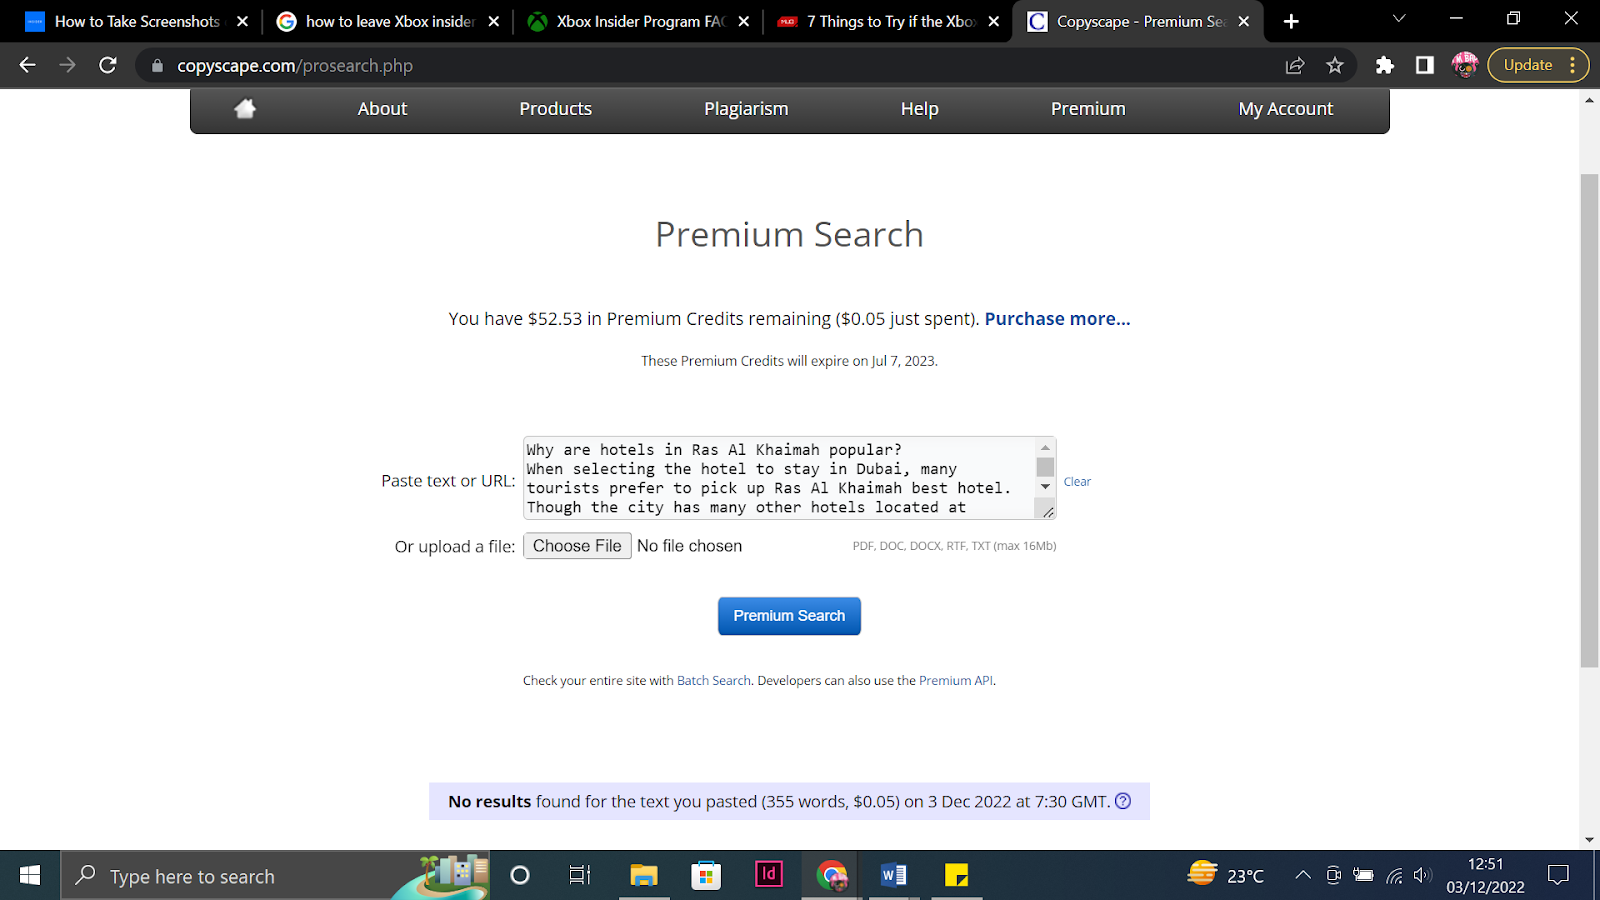Open weather widget showing 23°C
This screenshot has width=1600, height=900.
coord(1226,876)
